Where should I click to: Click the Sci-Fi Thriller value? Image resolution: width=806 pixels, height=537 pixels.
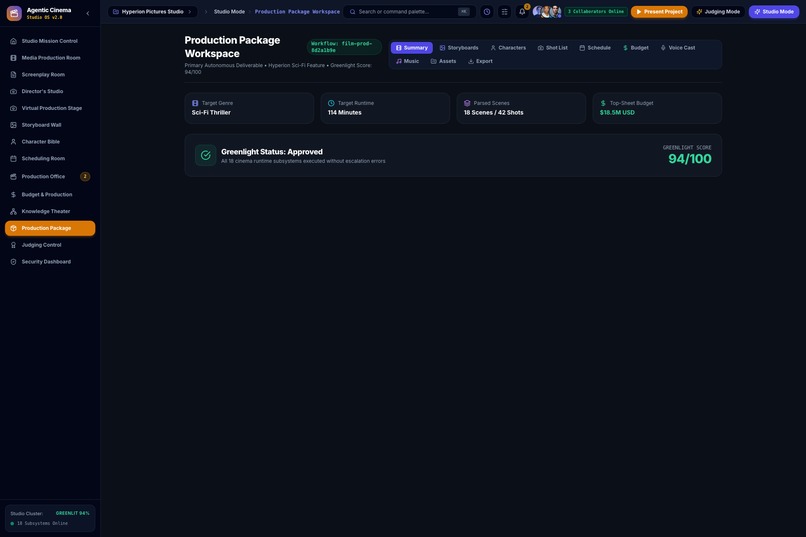click(x=211, y=113)
